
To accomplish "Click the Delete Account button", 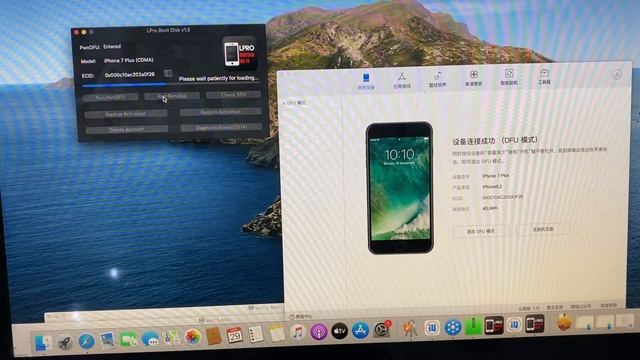I will point(127,130).
